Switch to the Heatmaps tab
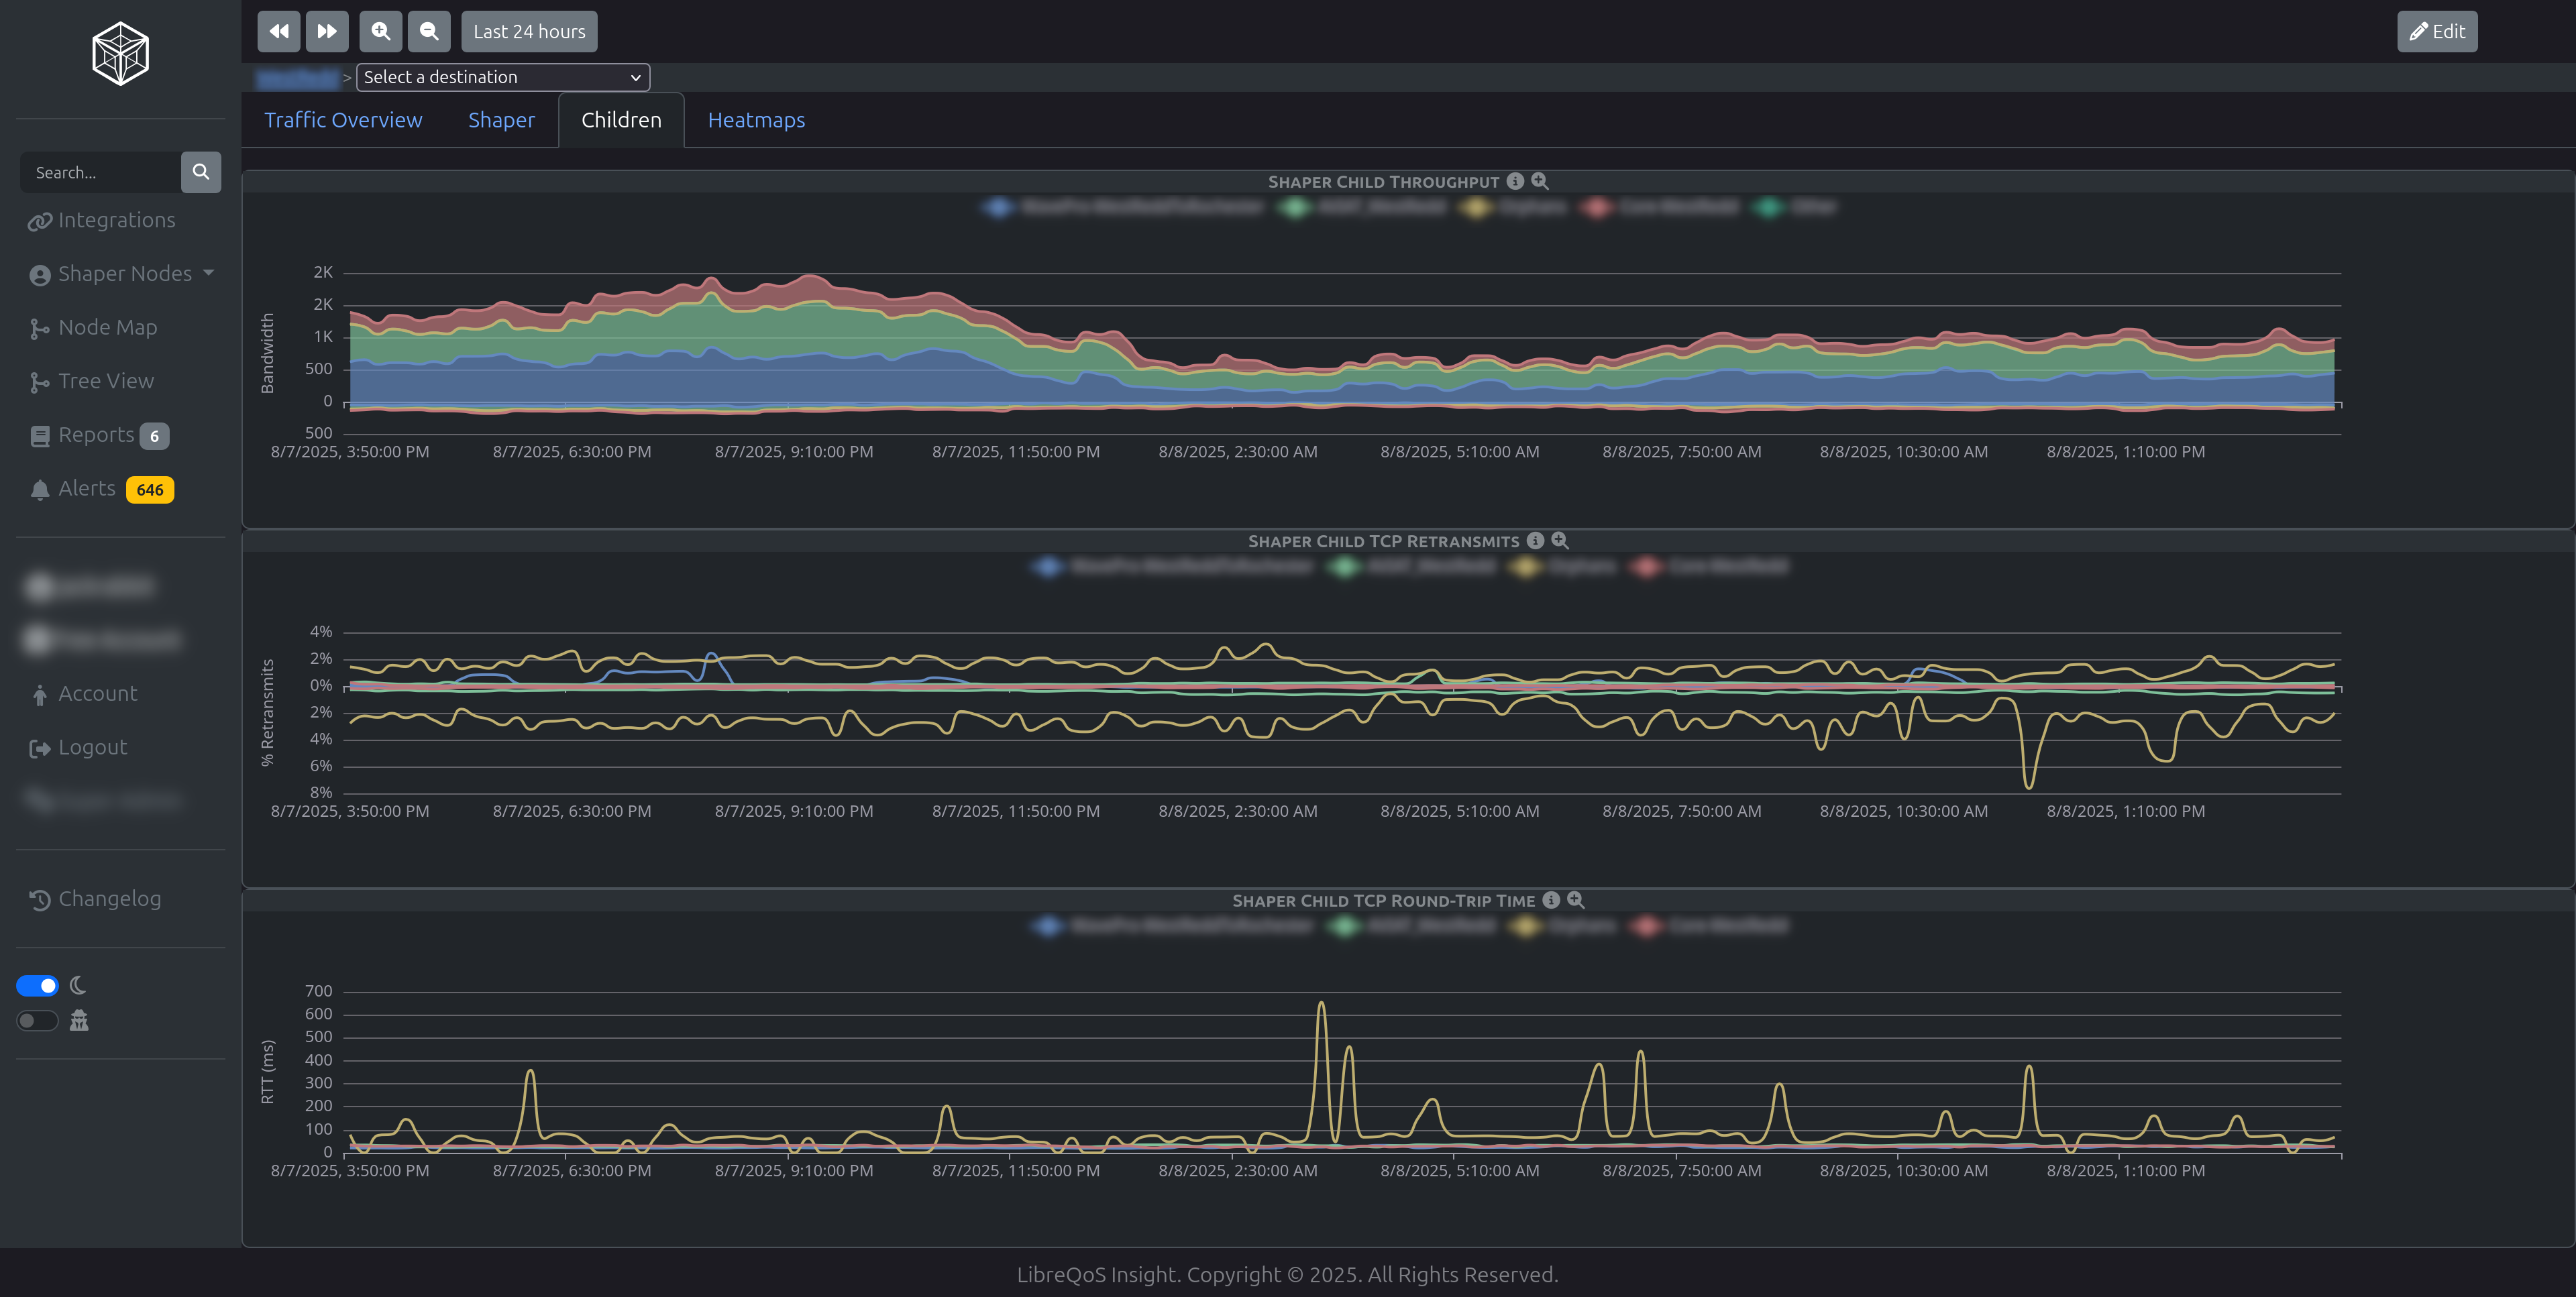Viewport: 2576px width, 1297px height. [x=756, y=120]
